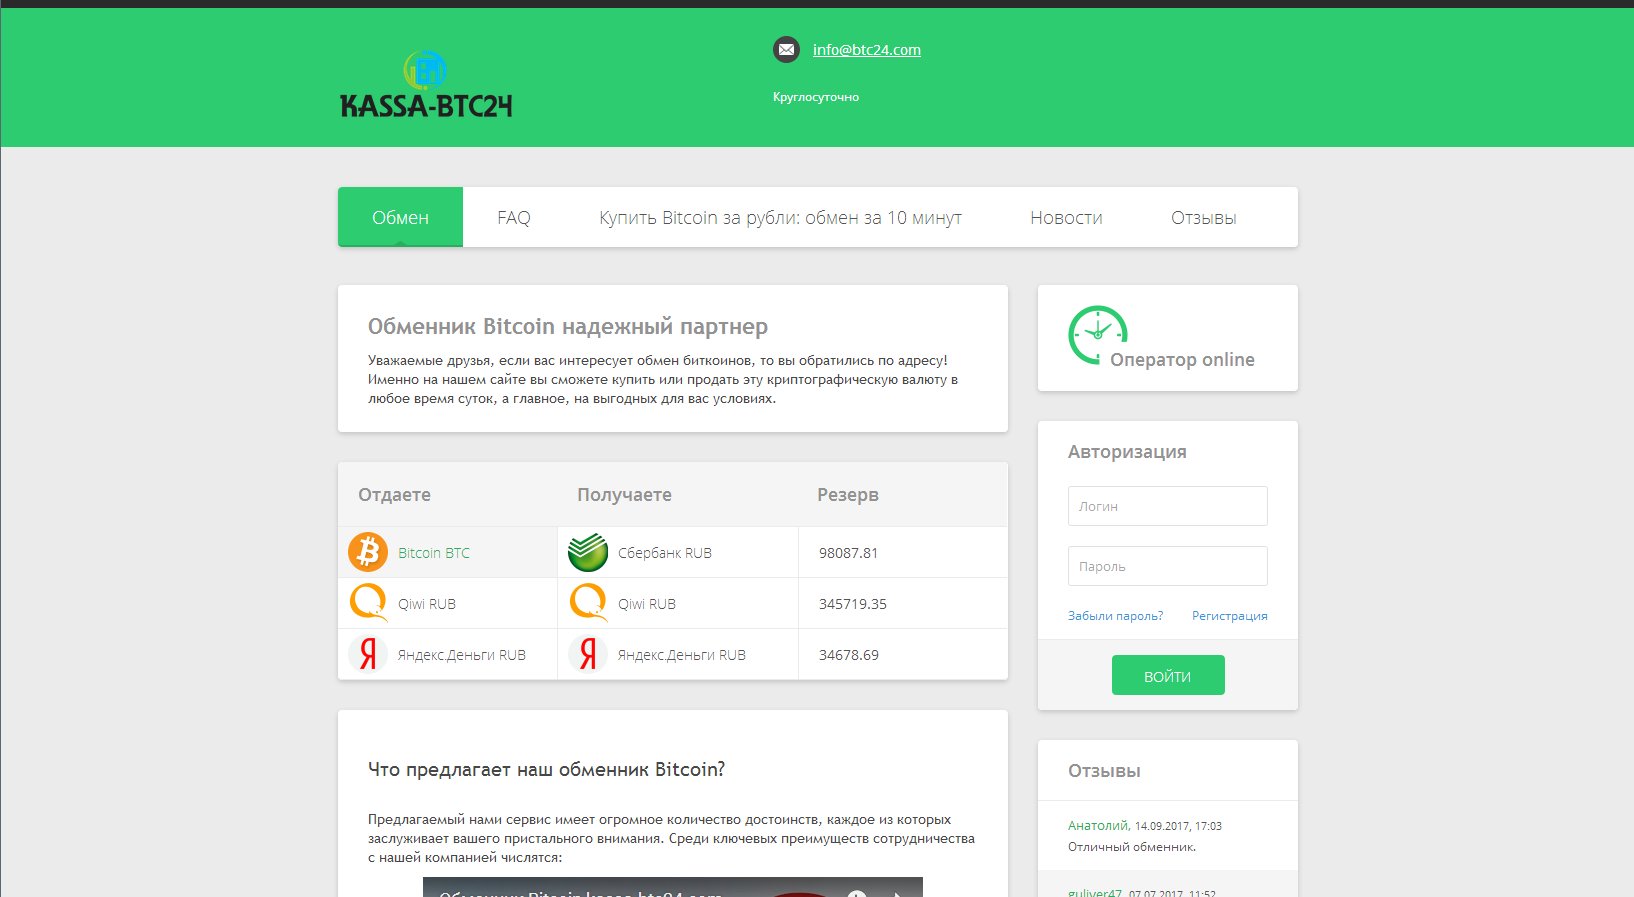Click the review date 14.09.2017, 17:03

click(1178, 826)
